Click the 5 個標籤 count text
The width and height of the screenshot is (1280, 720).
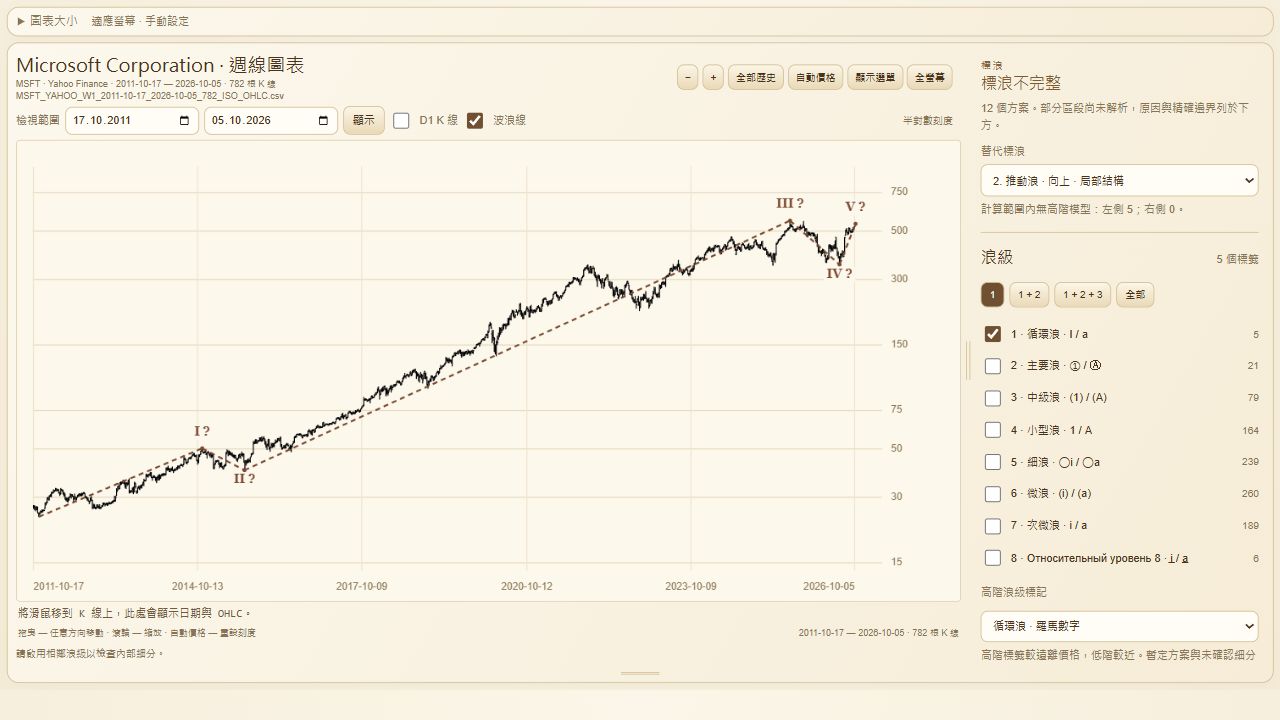[1237, 259]
